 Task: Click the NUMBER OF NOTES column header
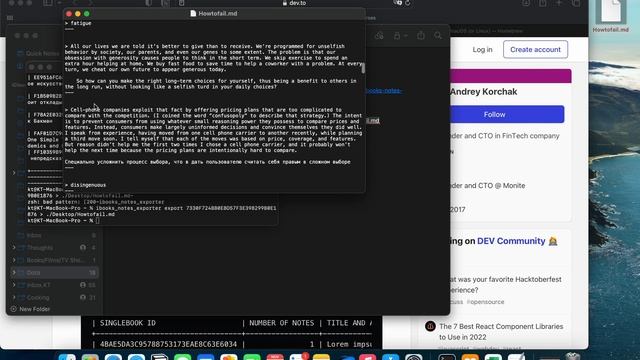point(281,323)
